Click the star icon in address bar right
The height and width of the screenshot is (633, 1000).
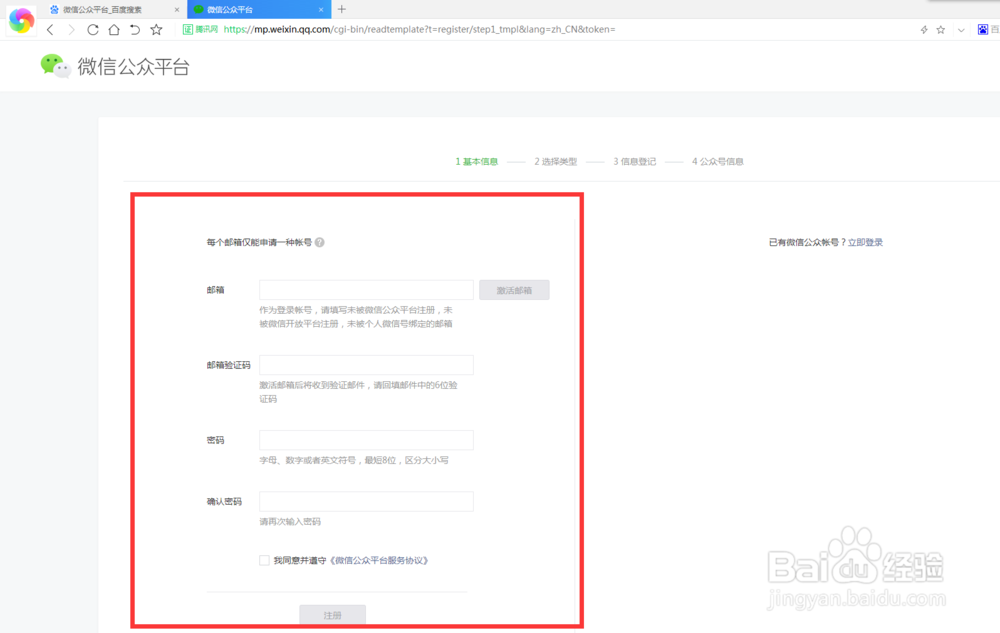tap(941, 29)
